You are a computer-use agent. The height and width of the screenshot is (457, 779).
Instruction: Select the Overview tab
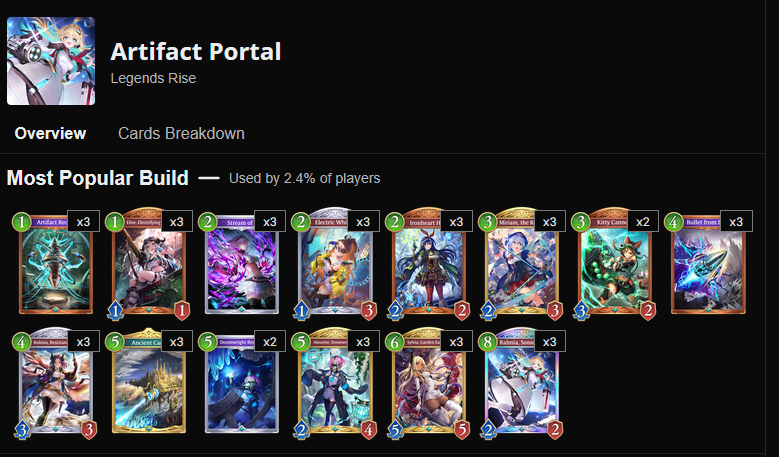[x=50, y=134]
